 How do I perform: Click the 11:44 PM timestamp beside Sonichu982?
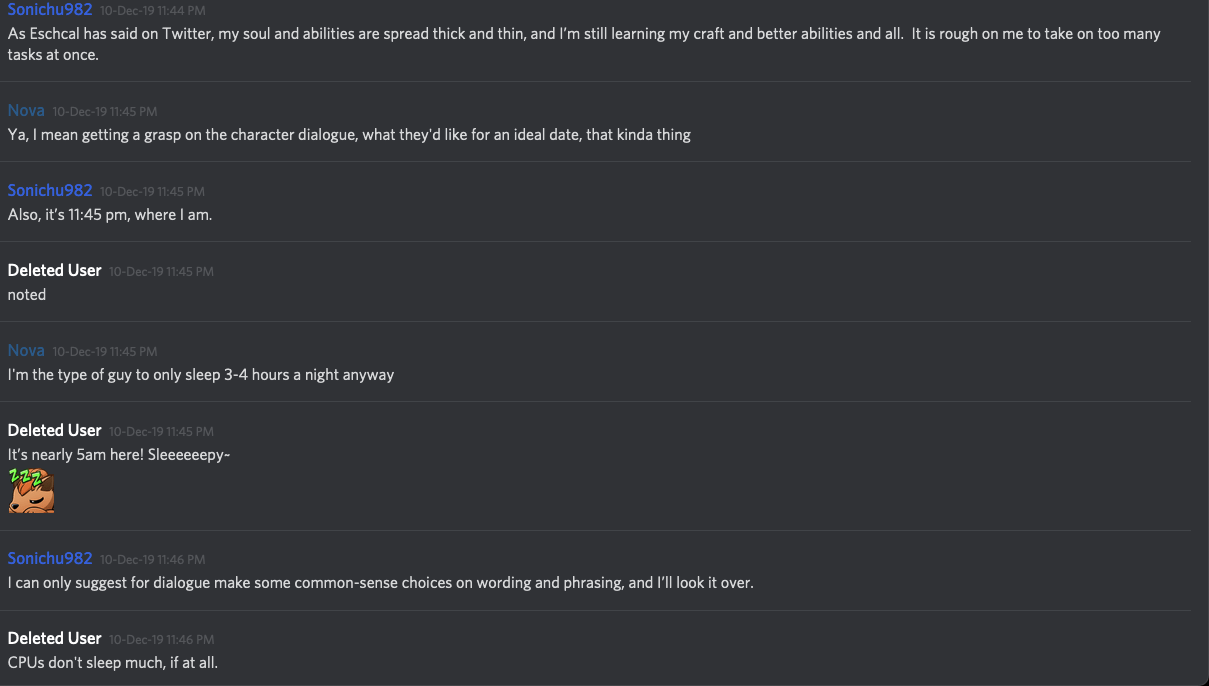[152, 11]
